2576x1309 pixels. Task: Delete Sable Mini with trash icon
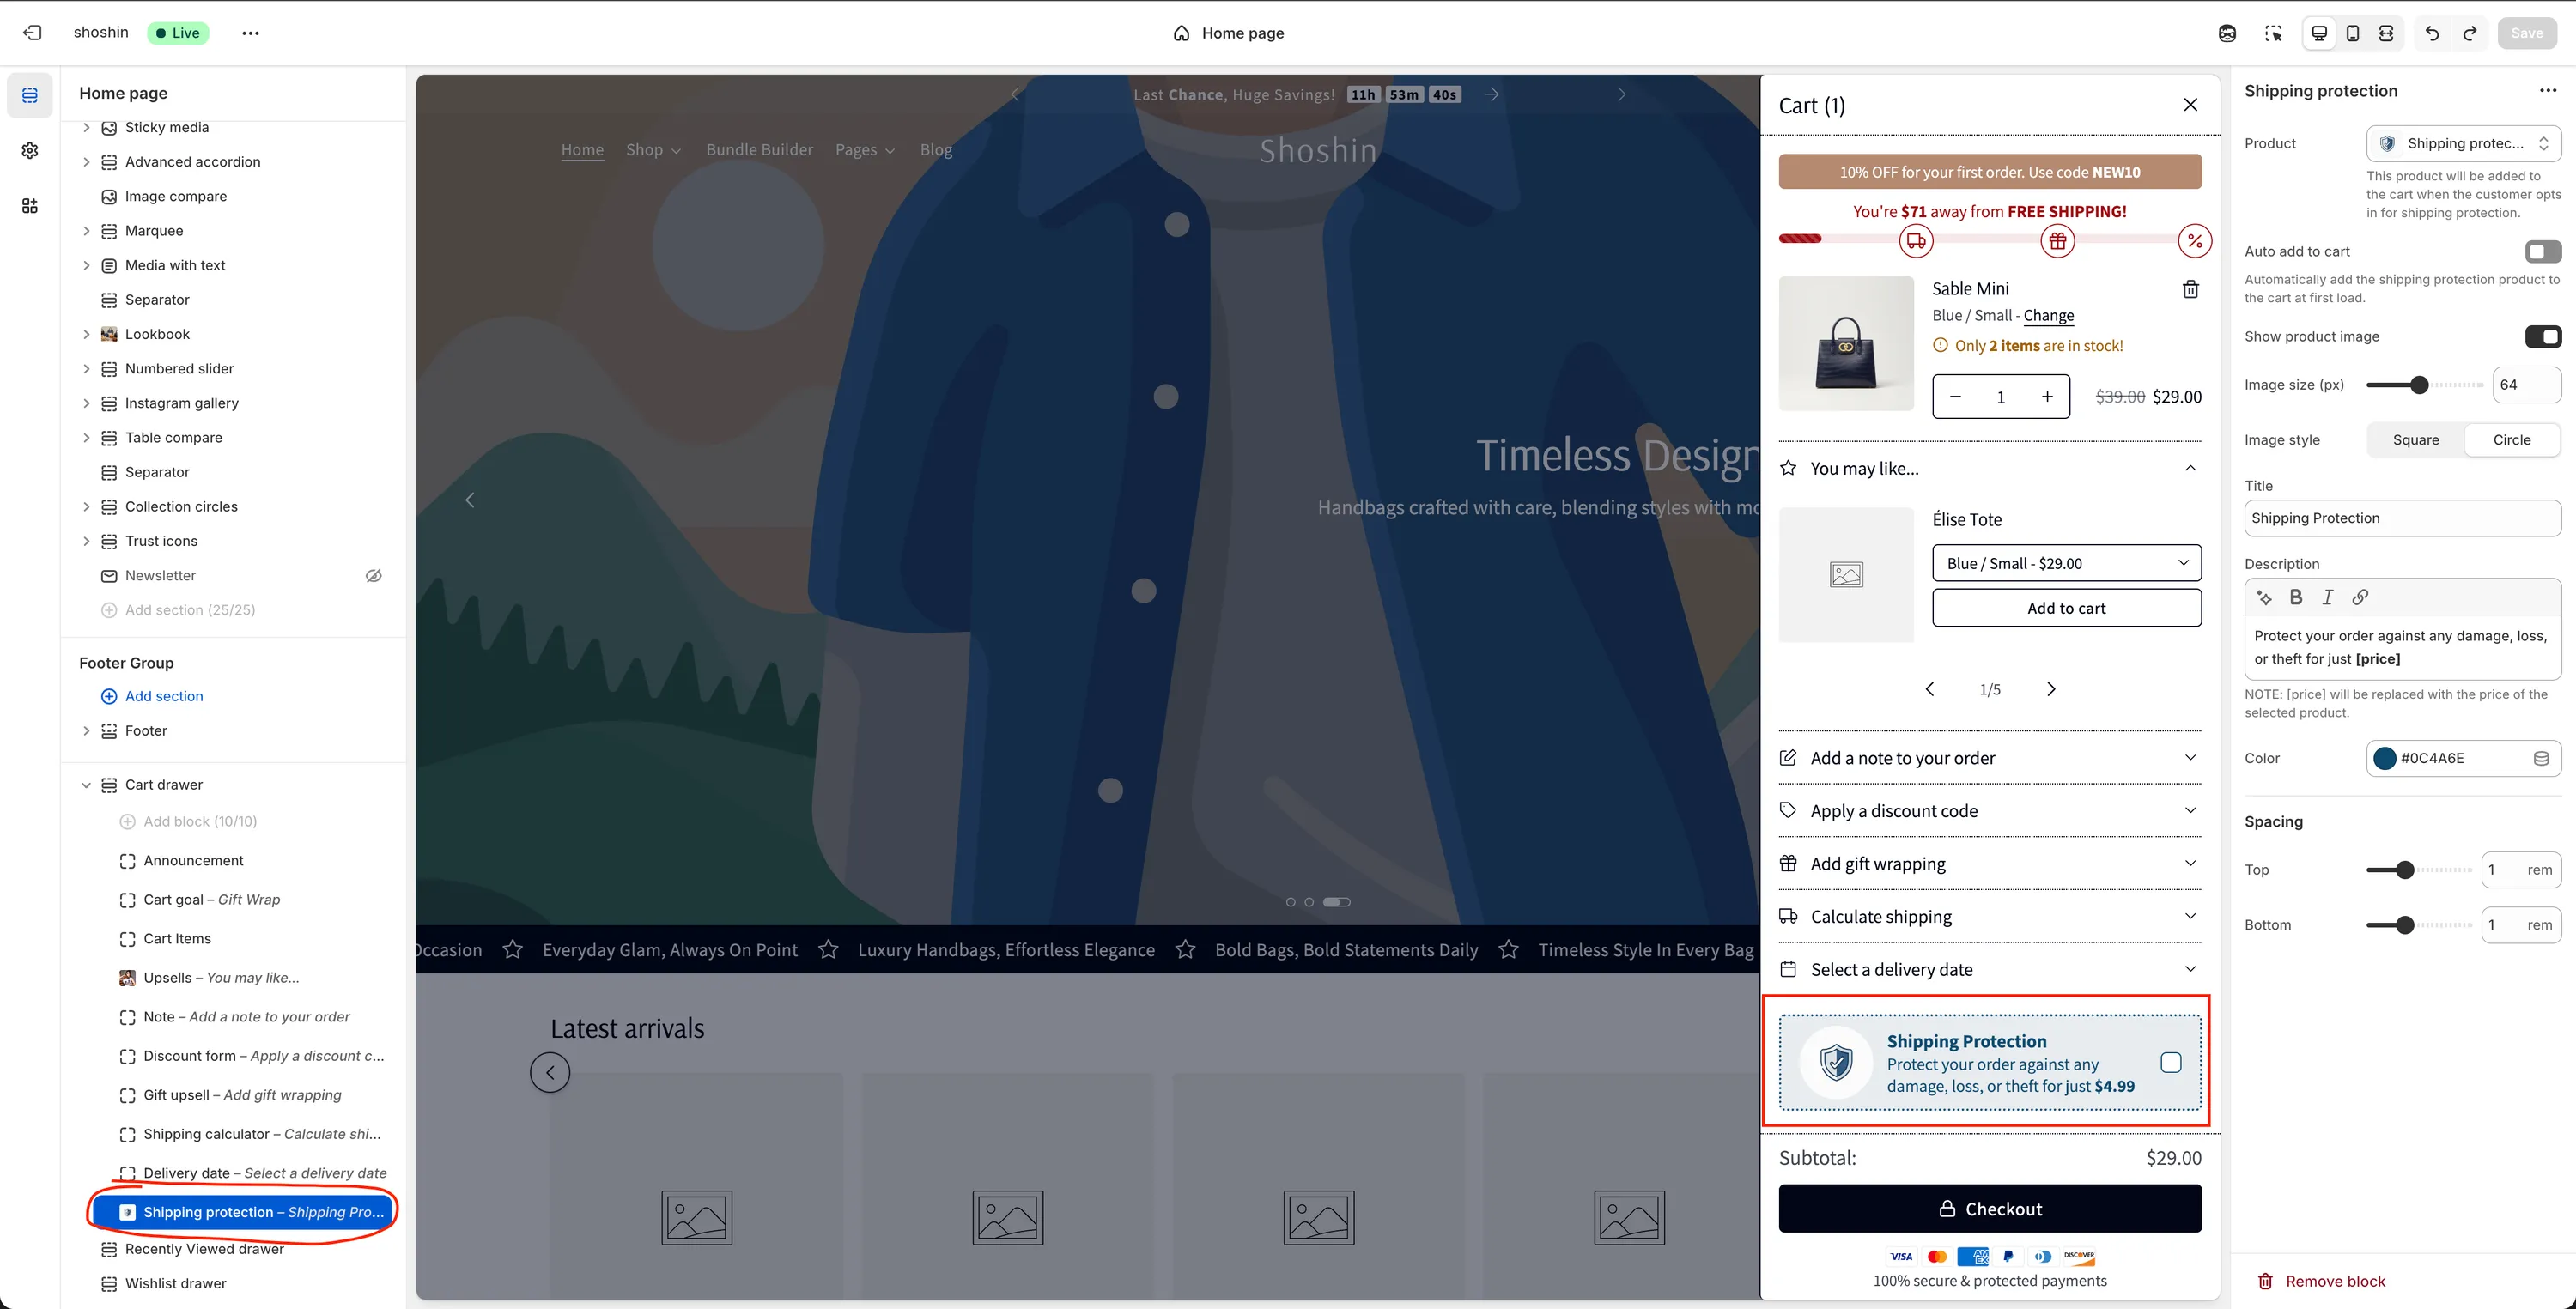click(x=2190, y=289)
